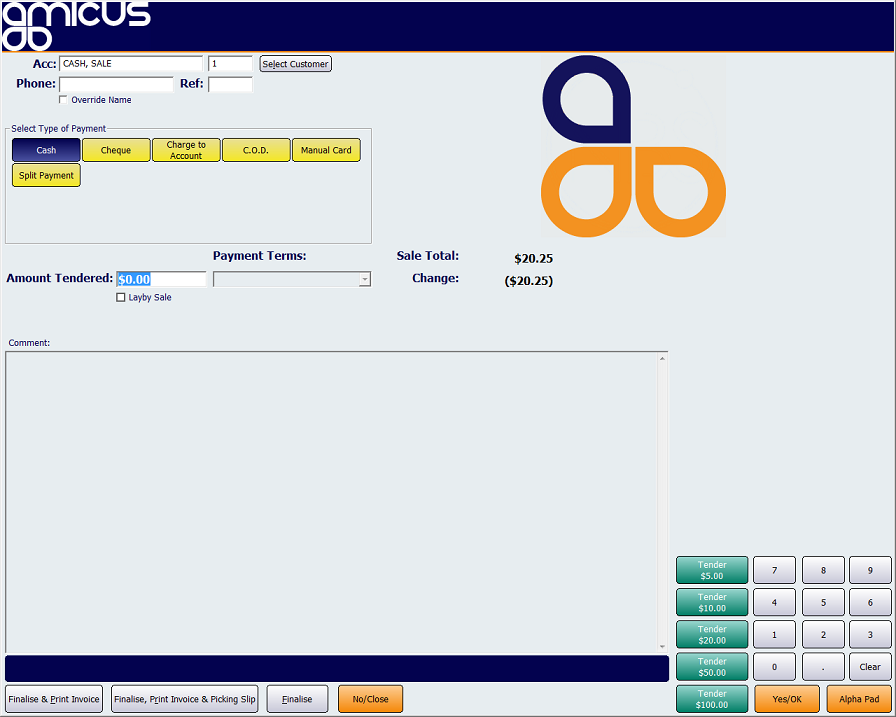Image resolution: width=896 pixels, height=717 pixels.
Task: Click the Ref input field
Action: click(230, 85)
